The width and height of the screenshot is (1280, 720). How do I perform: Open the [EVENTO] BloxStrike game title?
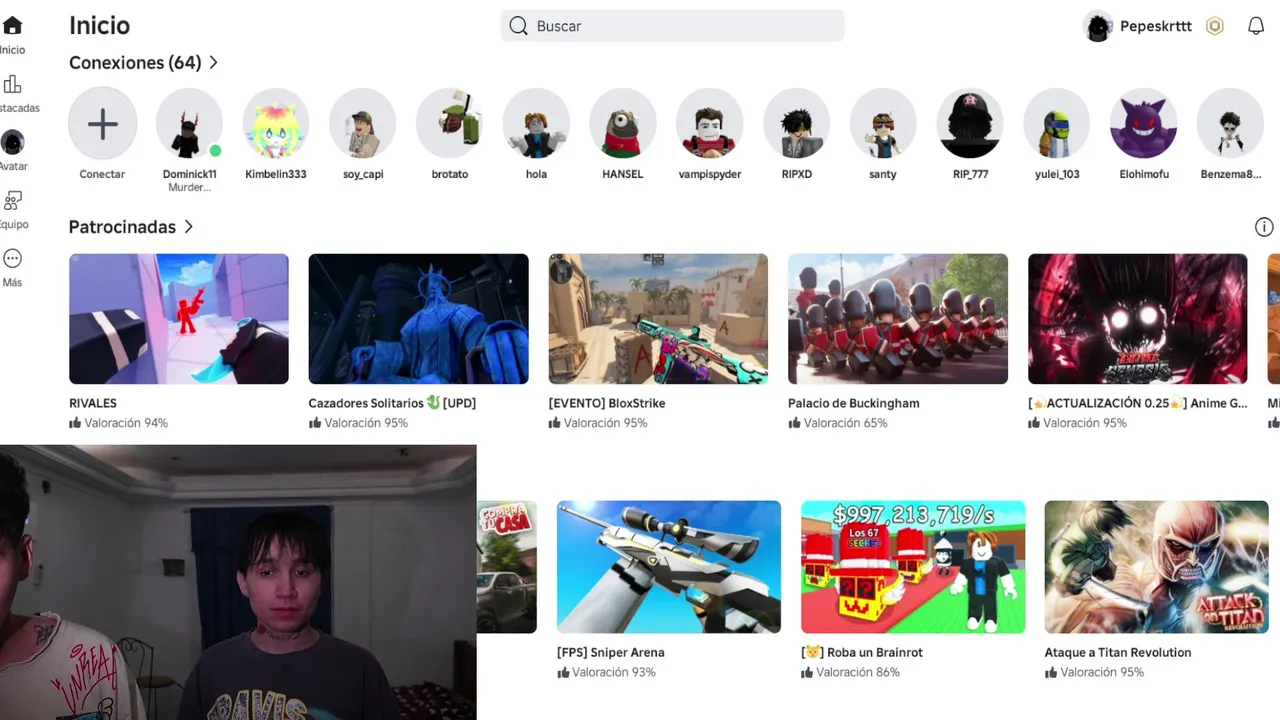[x=607, y=403]
